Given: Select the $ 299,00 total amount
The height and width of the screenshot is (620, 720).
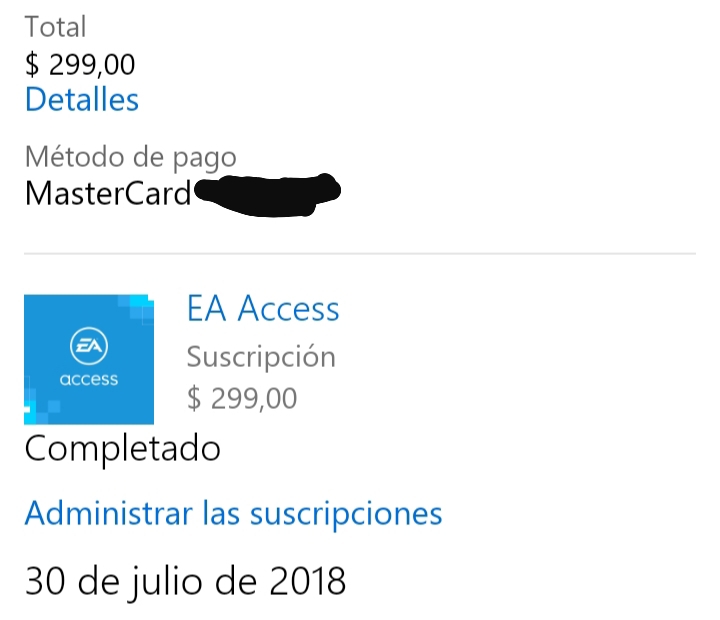Looking at the screenshot, I should click(80, 64).
